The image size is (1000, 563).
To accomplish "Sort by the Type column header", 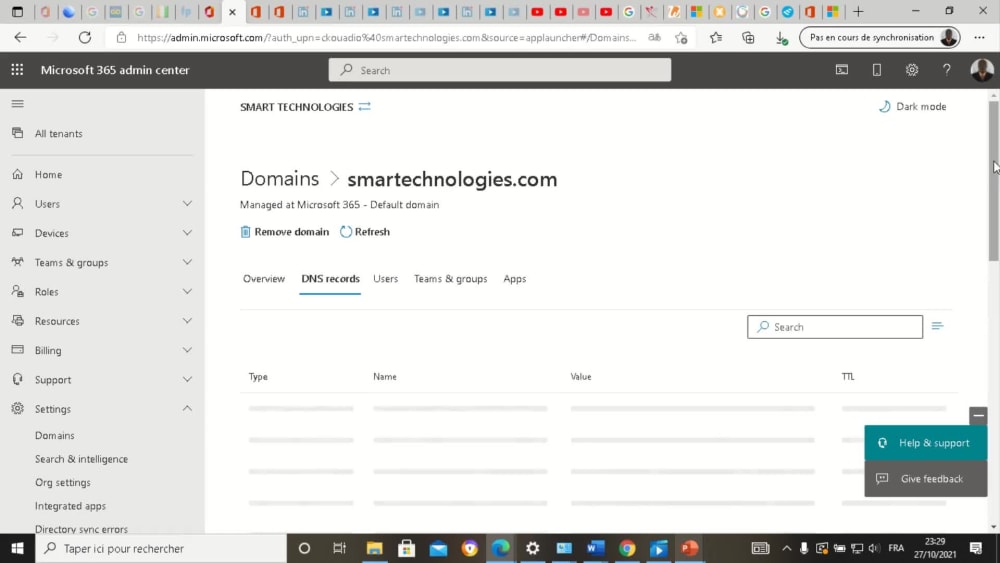I will click(258, 377).
